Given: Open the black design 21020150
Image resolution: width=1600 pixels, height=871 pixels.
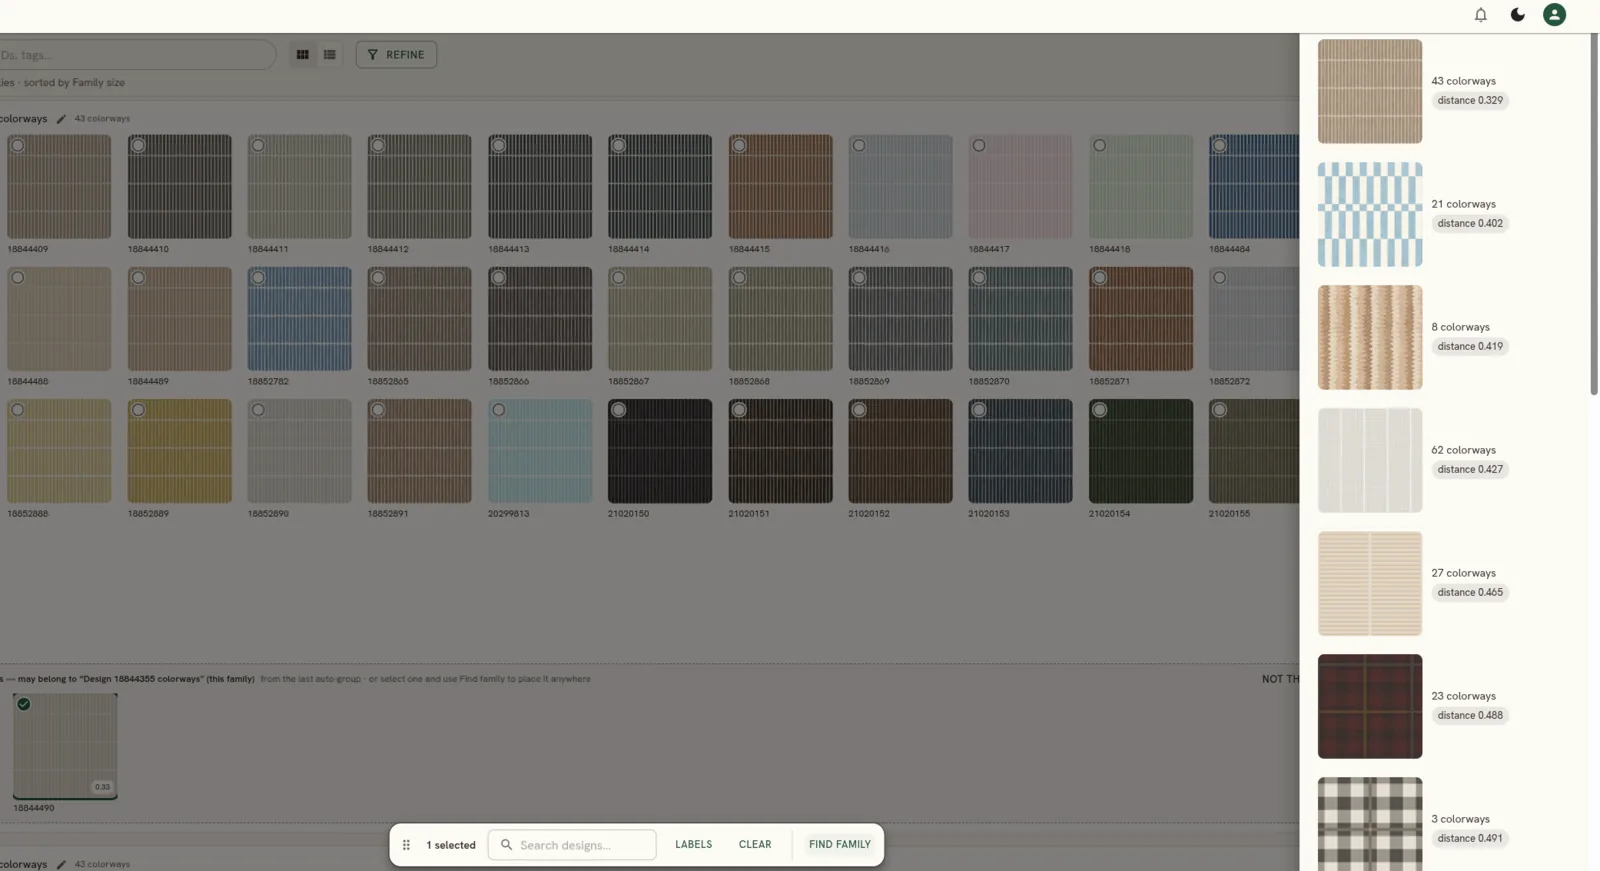Looking at the screenshot, I should tap(660, 451).
